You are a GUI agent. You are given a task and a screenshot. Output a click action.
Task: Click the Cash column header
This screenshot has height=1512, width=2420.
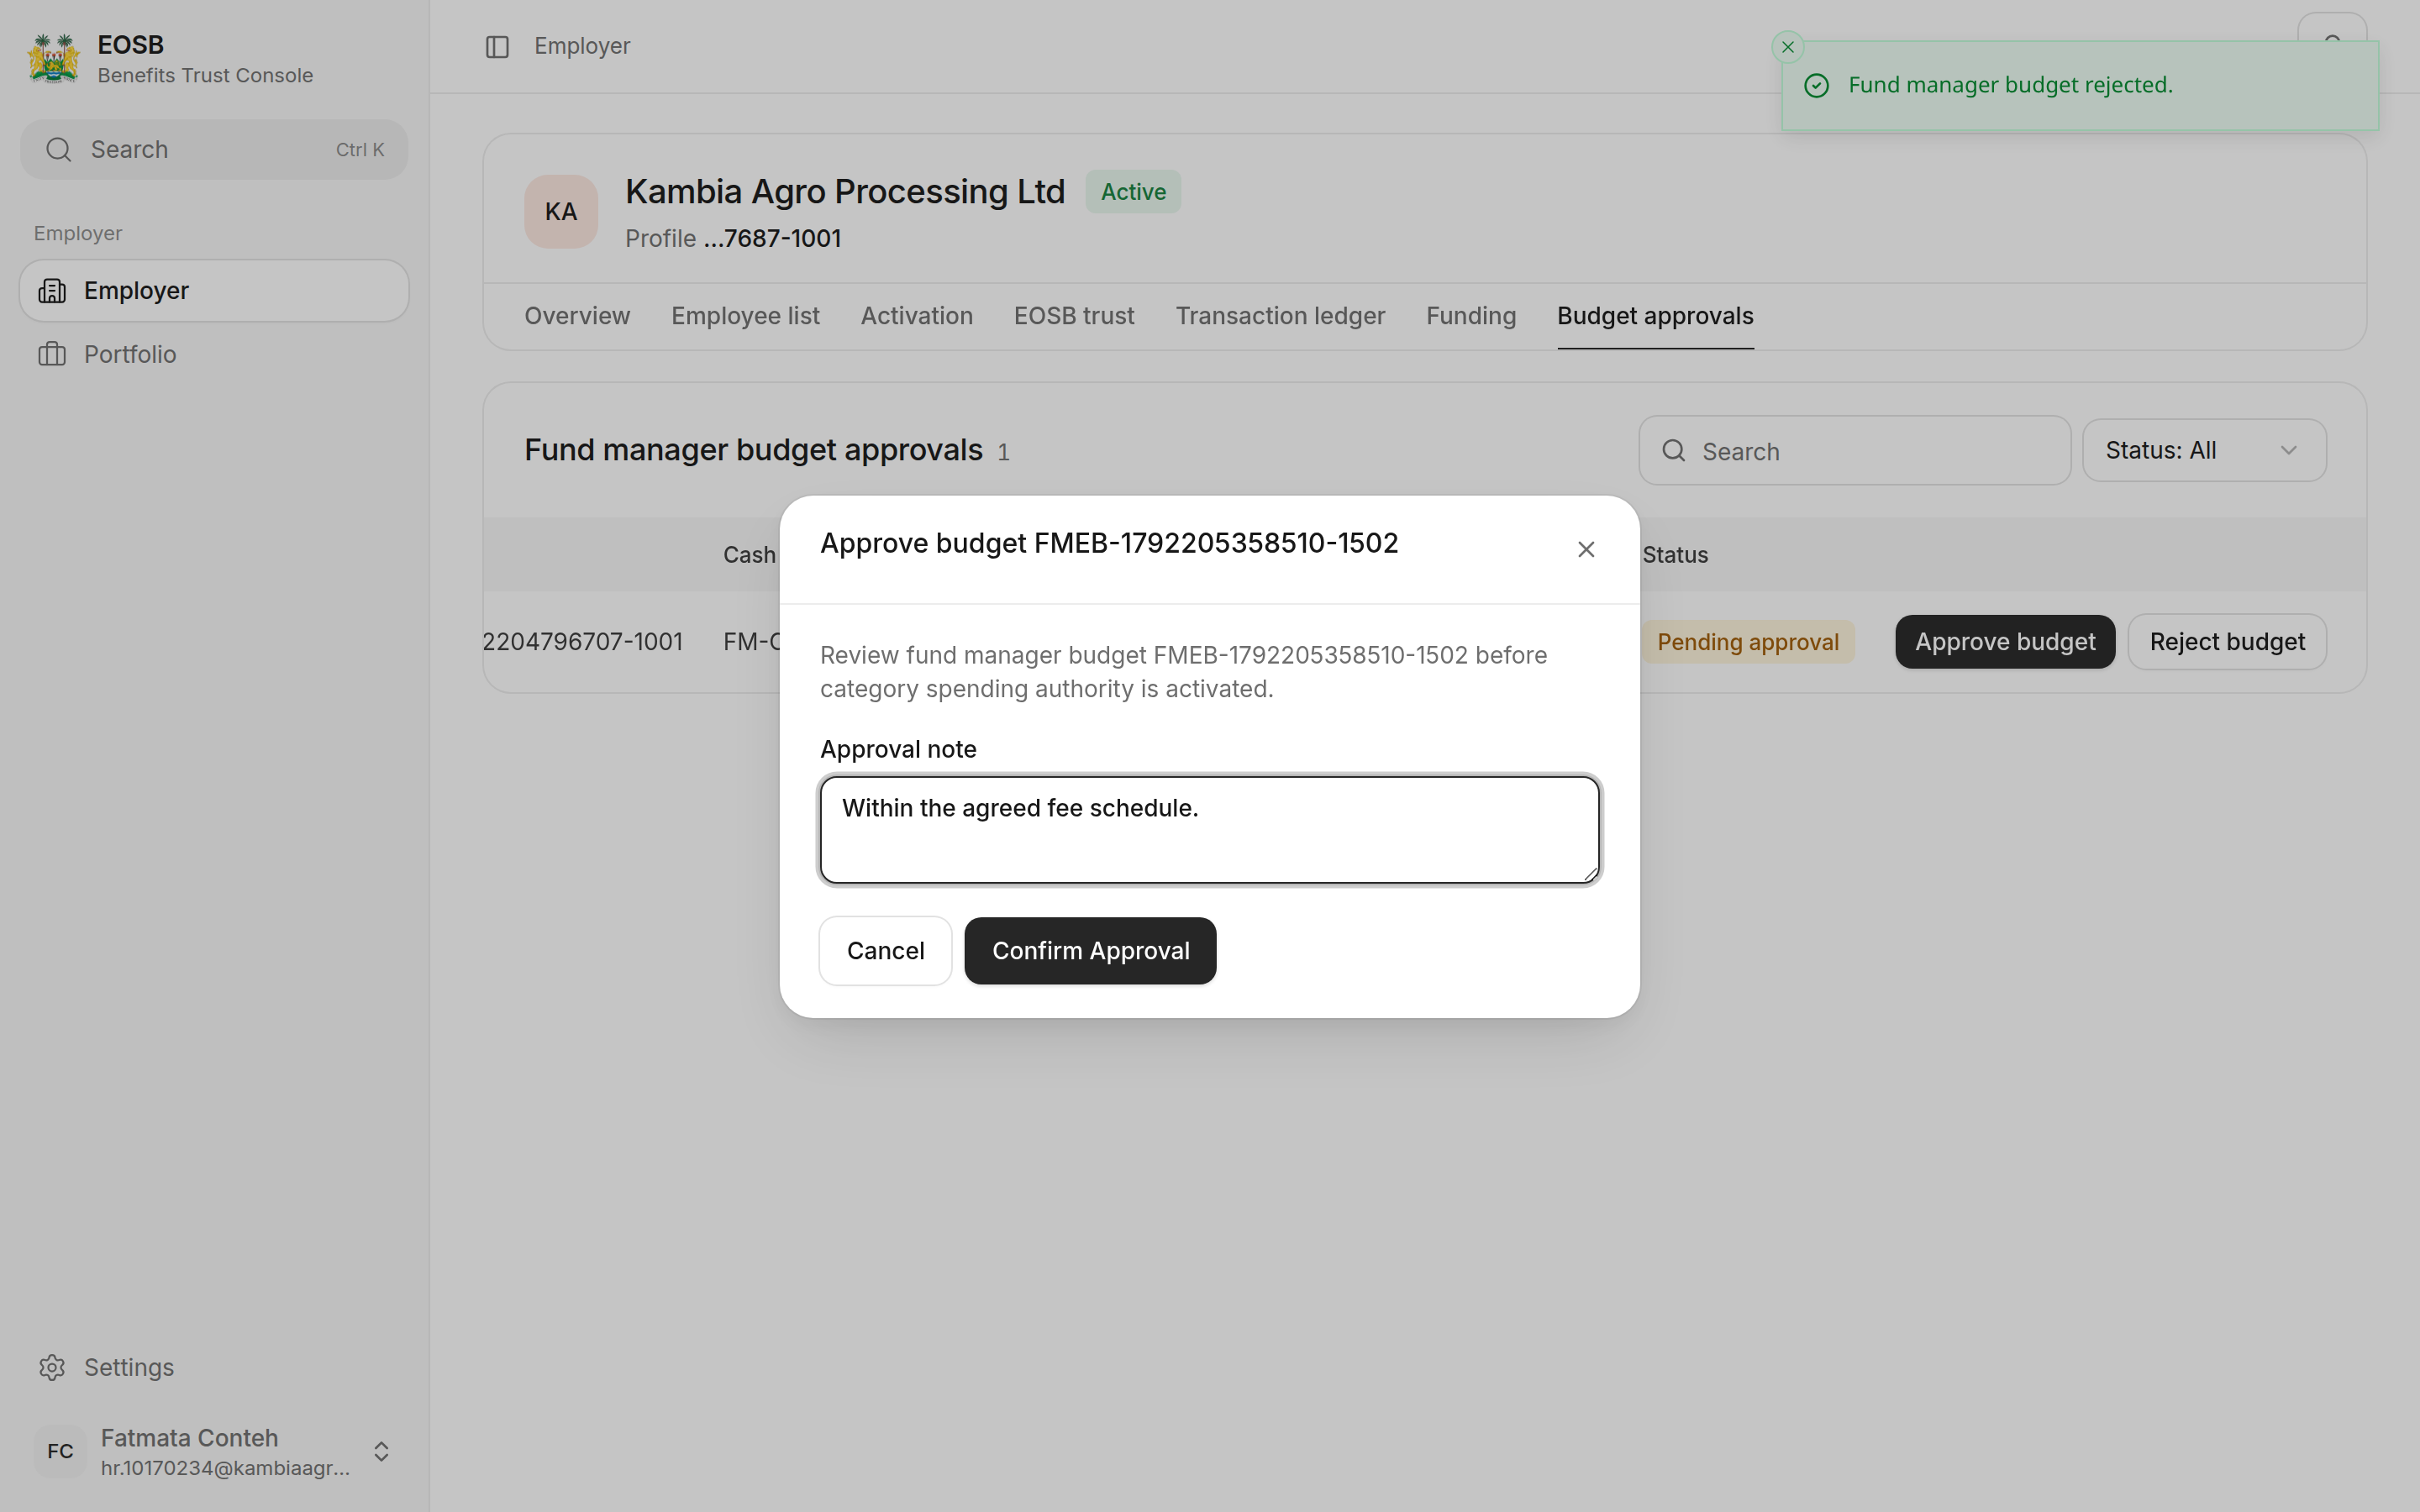(x=749, y=555)
